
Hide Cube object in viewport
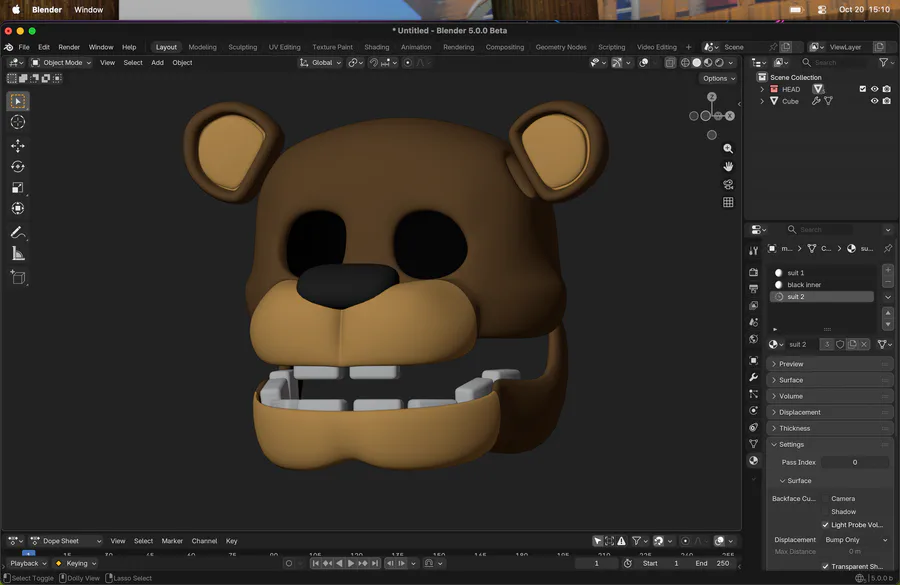pos(874,101)
